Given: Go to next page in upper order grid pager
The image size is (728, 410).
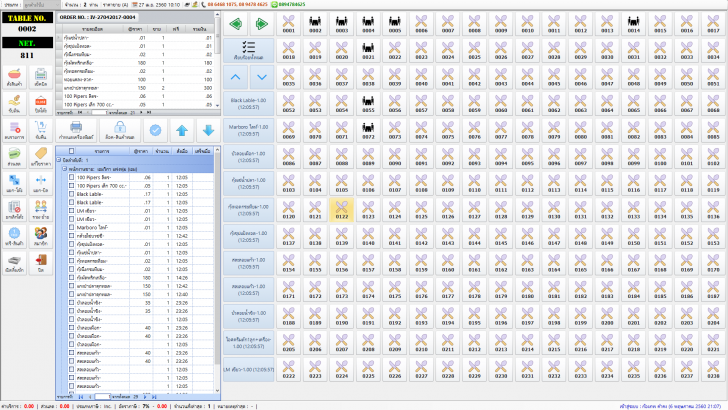Looking at the screenshot, I should (141, 112).
